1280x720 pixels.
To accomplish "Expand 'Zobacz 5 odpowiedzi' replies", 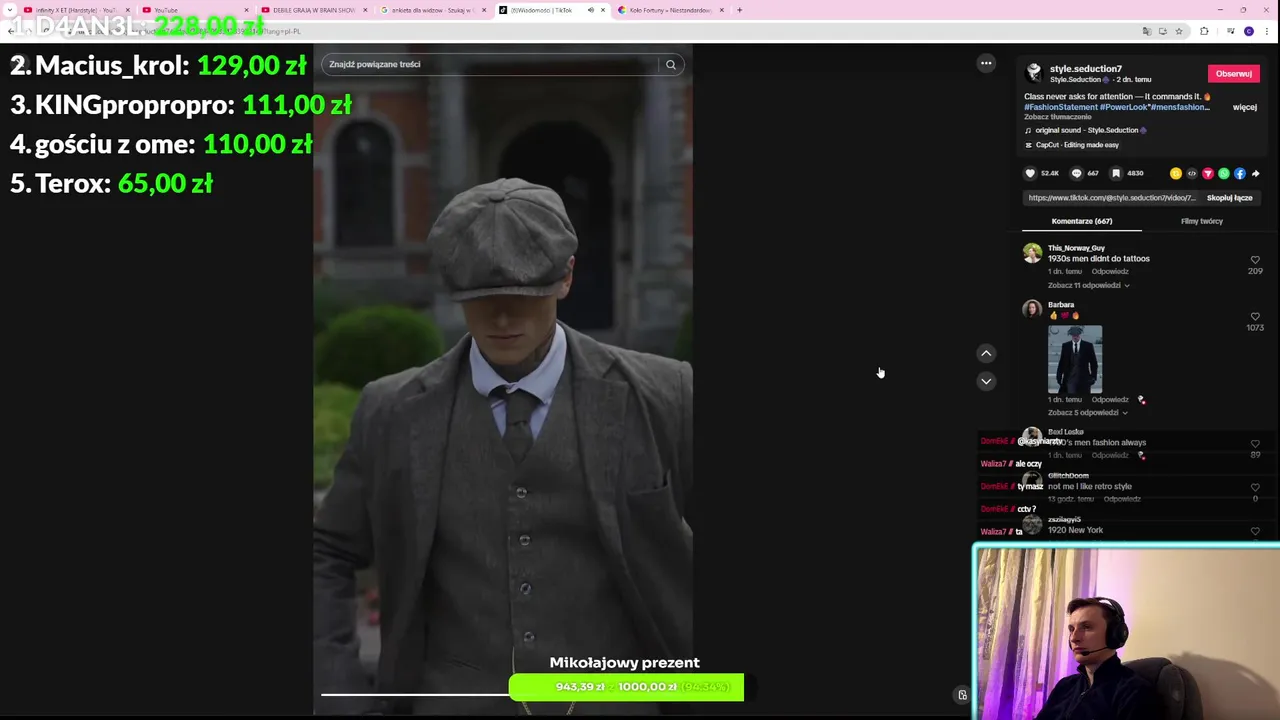I will point(1087,412).
